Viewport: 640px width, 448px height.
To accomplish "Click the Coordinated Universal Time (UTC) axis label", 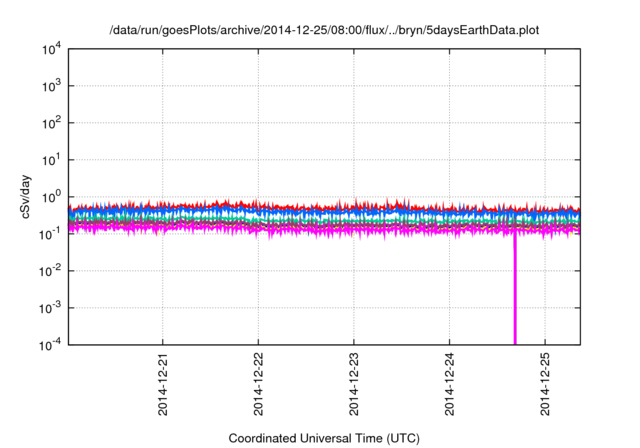I will point(324,438).
